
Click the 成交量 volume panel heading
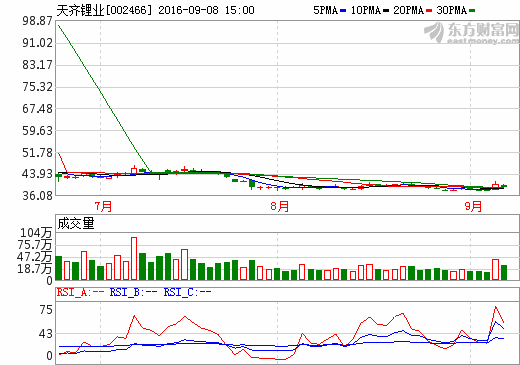76,223
